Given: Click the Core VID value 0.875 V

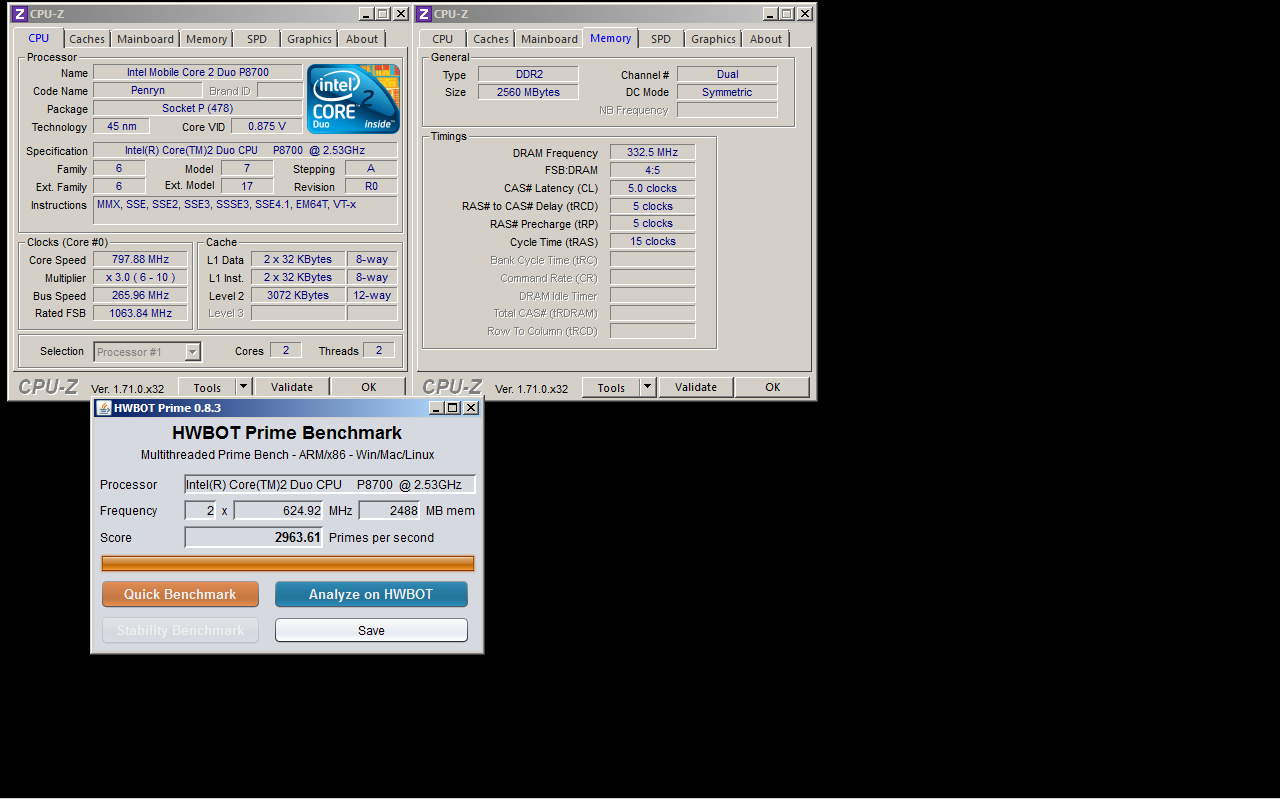Looking at the screenshot, I should 266,127.
